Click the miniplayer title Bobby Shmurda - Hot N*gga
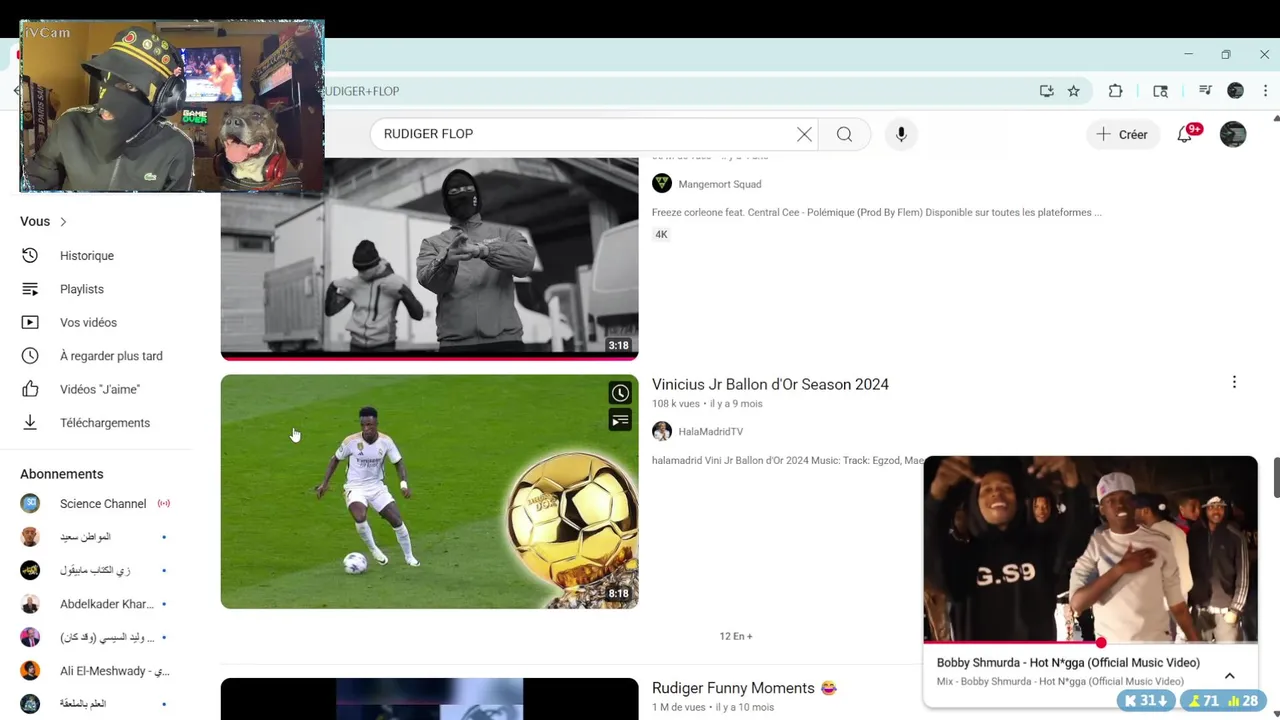The width and height of the screenshot is (1280, 720). (1068, 663)
